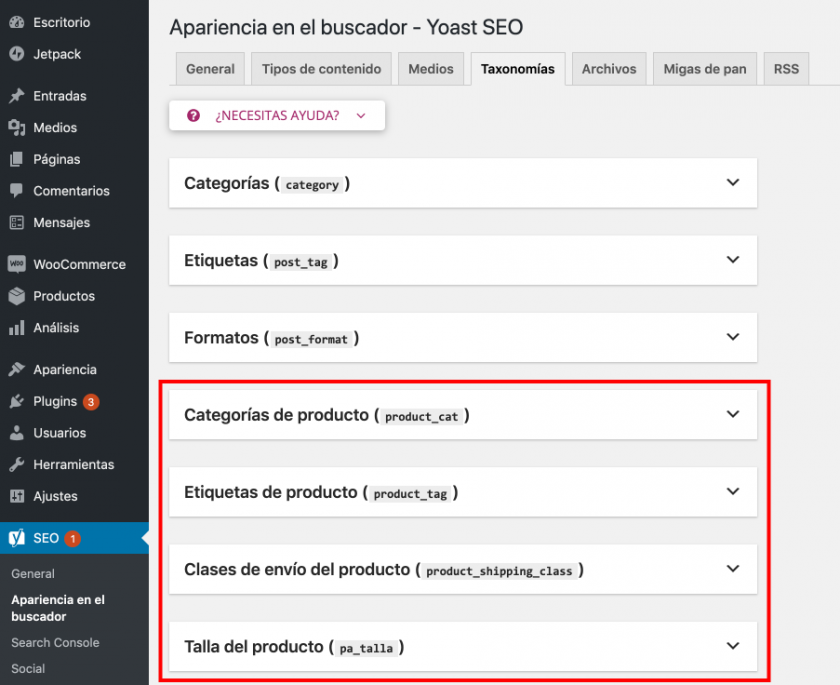Open the Archivos tab
The height and width of the screenshot is (685, 840).
[609, 69]
